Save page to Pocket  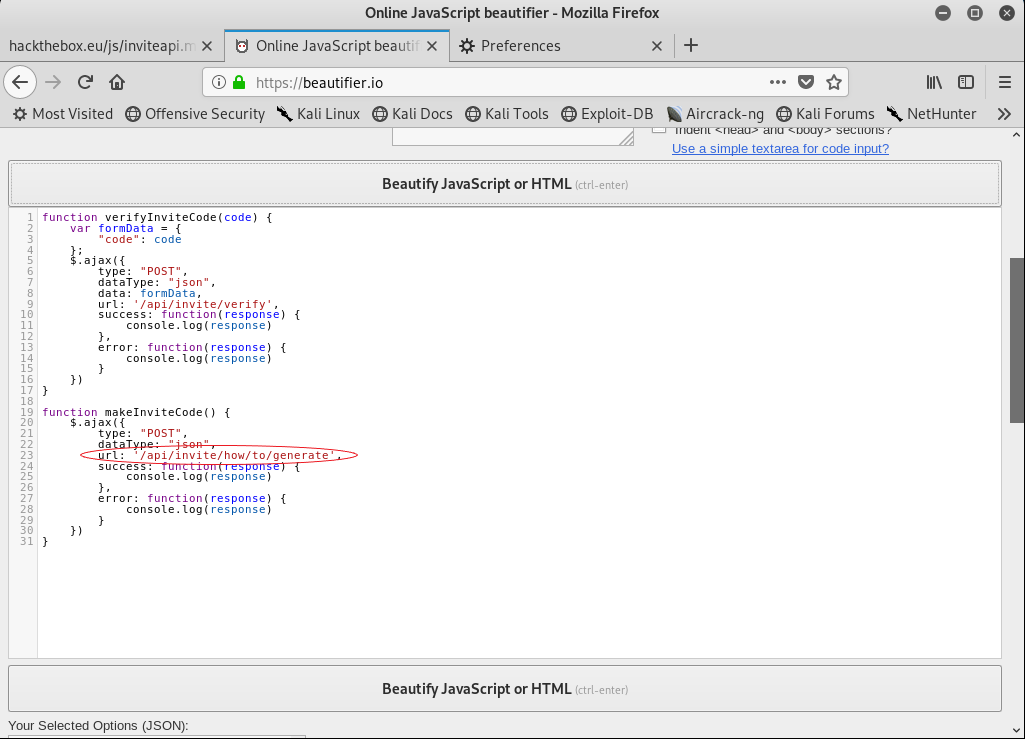pos(806,82)
